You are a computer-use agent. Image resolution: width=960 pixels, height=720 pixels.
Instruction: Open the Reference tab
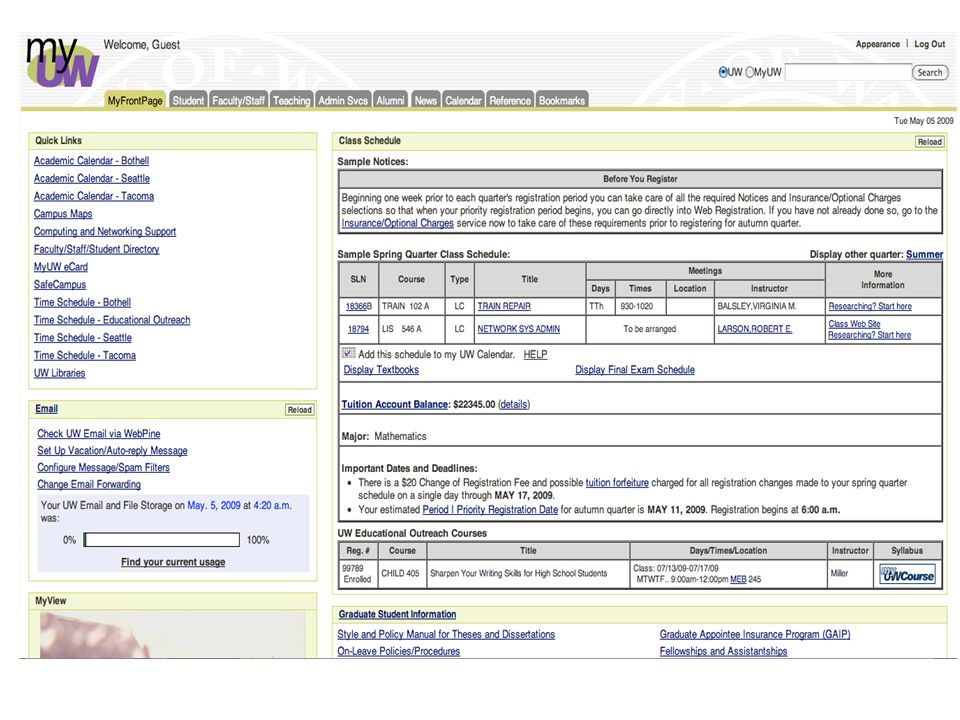pos(510,100)
